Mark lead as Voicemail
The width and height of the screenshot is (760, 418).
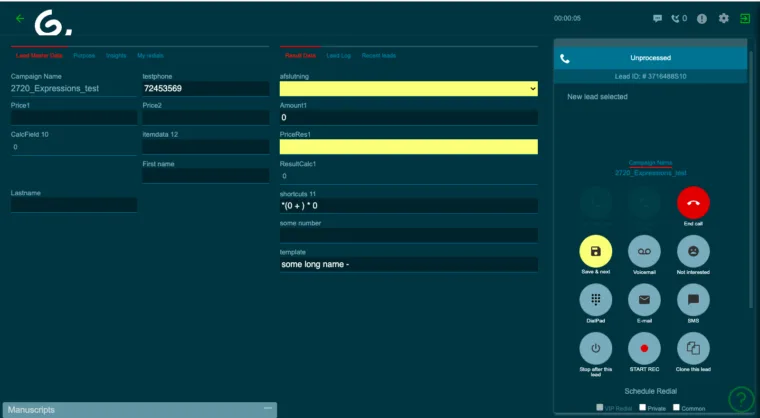click(644, 251)
